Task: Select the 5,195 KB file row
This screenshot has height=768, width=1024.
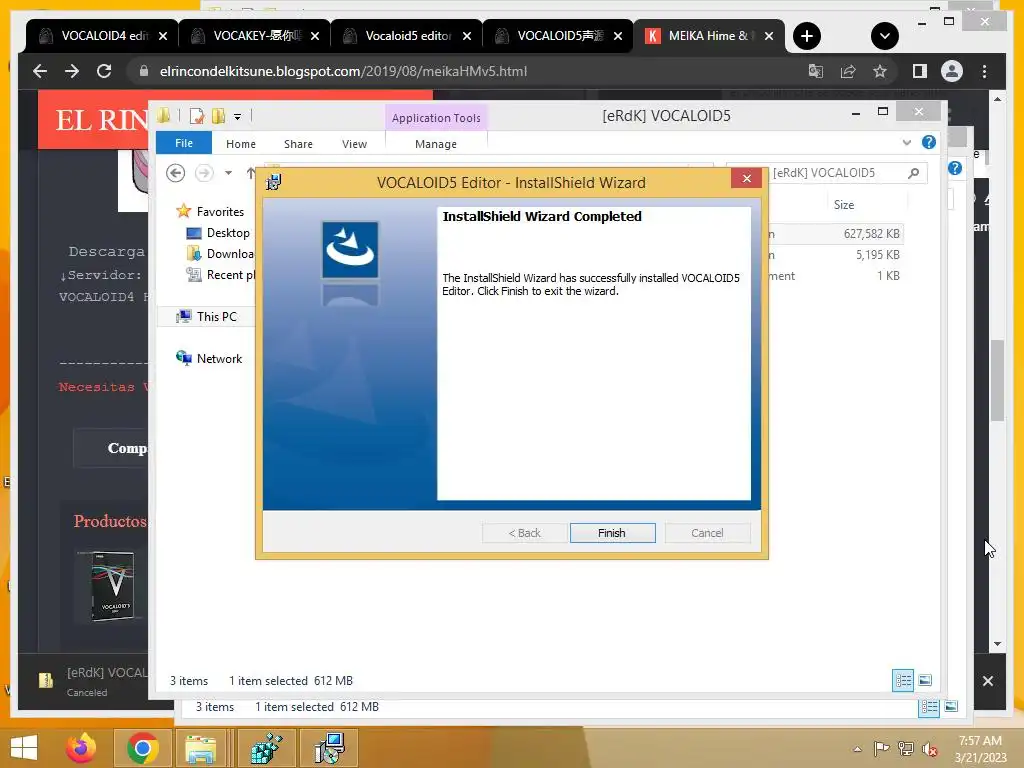Action: [x=836, y=255]
